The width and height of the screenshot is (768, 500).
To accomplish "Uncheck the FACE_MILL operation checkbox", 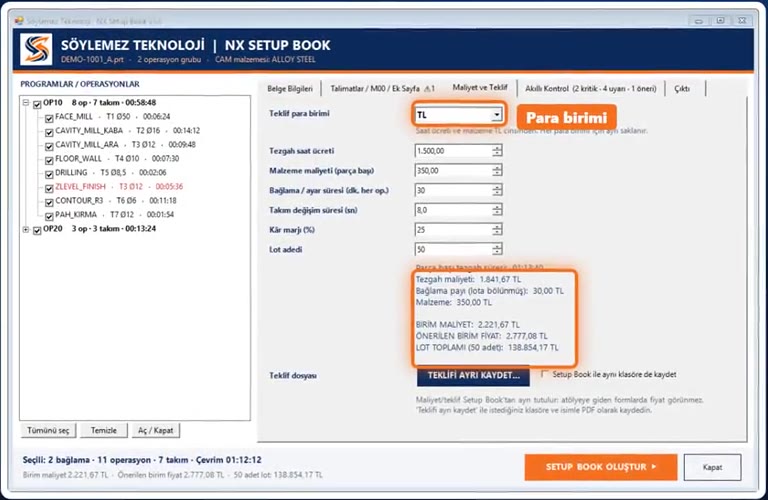I will (x=49, y=118).
